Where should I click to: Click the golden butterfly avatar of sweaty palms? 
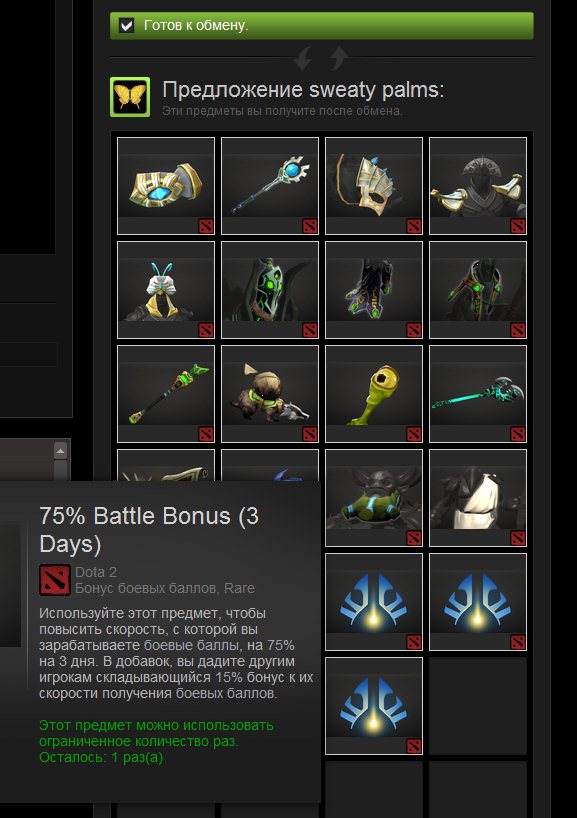tap(130, 97)
